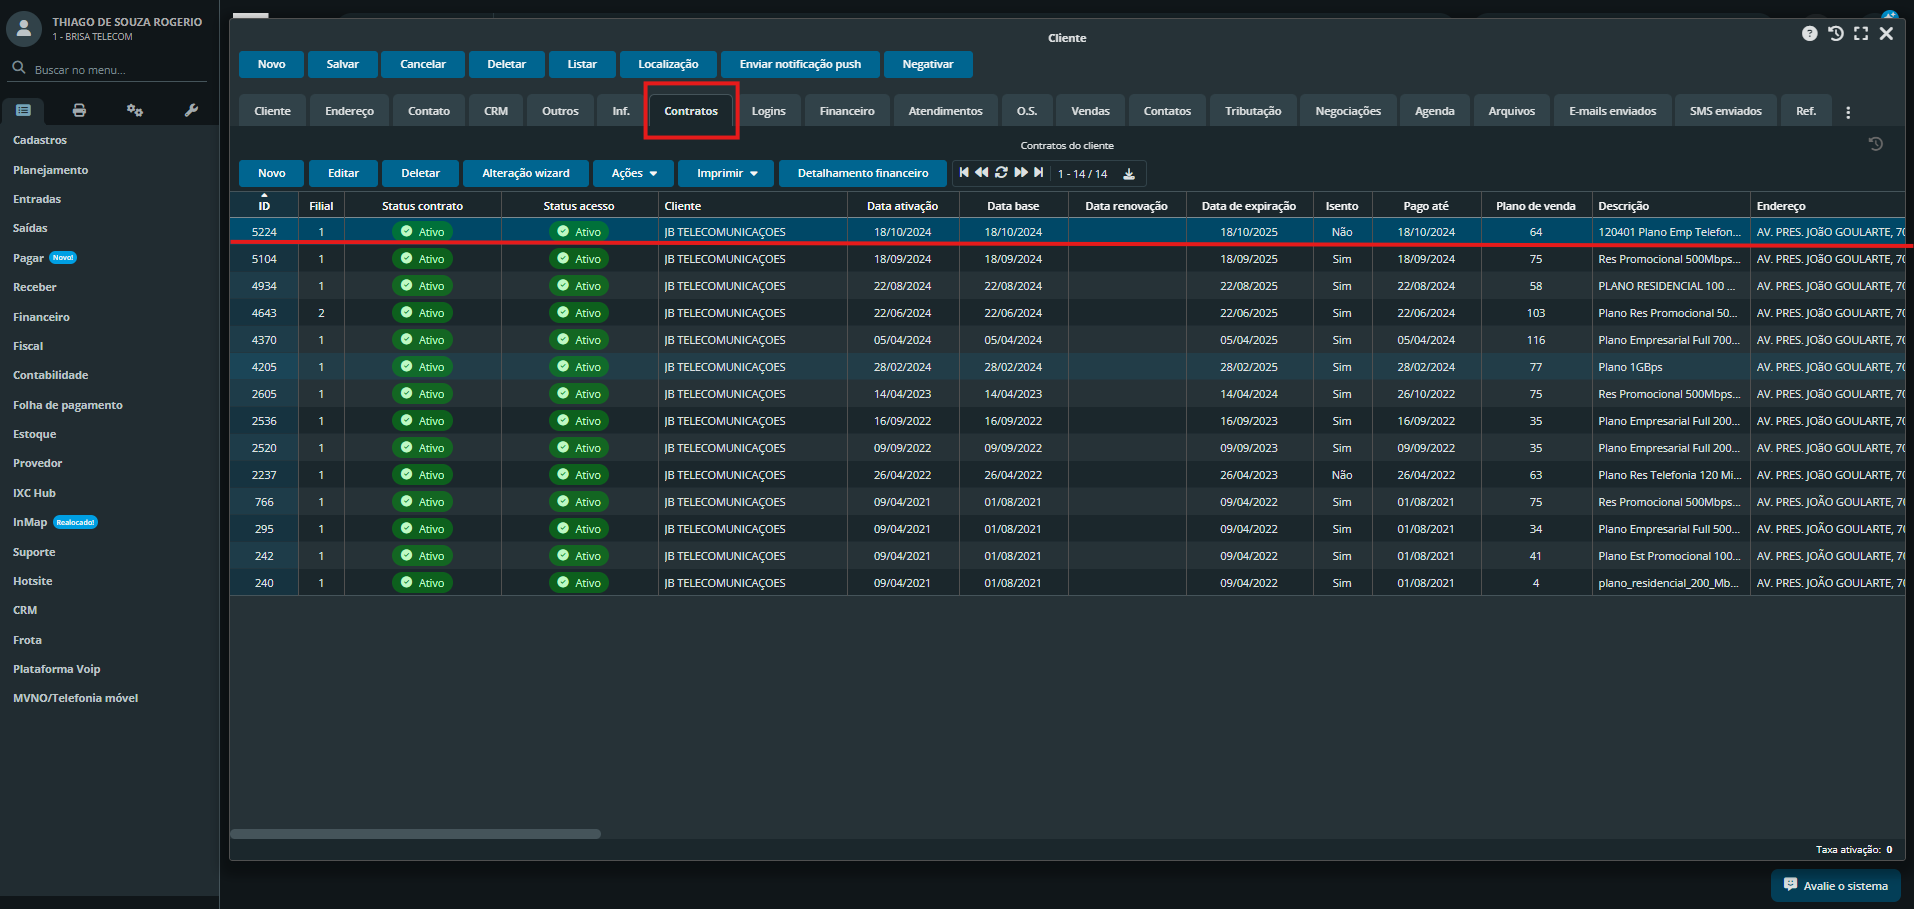Screen dimensions: 1914x909
Task: Download contracts list via export icon
Action: coord(1129,174)
